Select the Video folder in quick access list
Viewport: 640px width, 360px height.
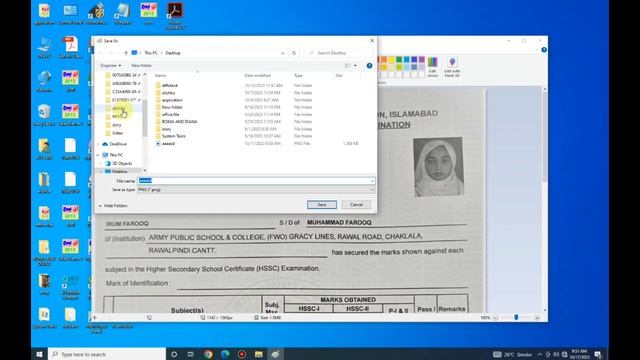(114, 133)
